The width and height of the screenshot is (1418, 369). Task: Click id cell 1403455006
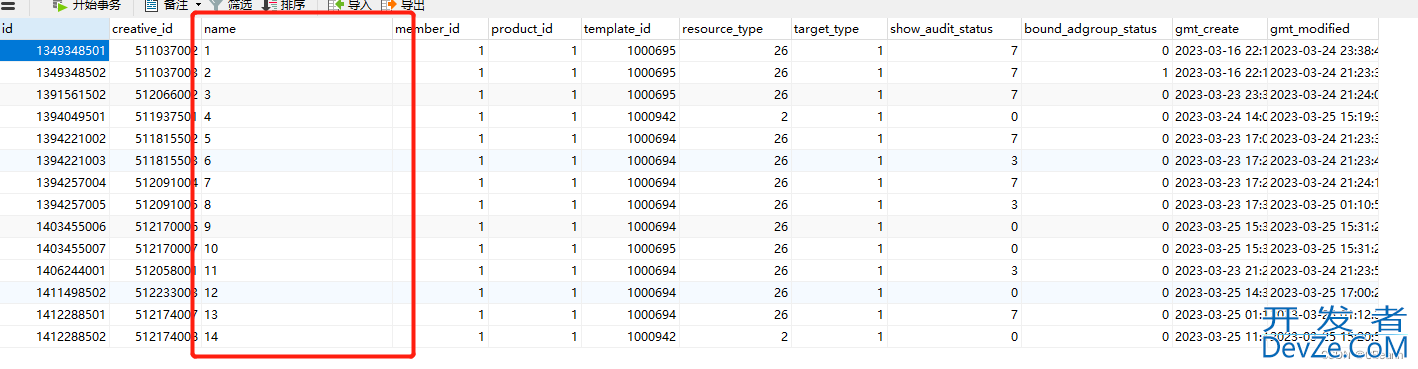[x=54, y=227]
